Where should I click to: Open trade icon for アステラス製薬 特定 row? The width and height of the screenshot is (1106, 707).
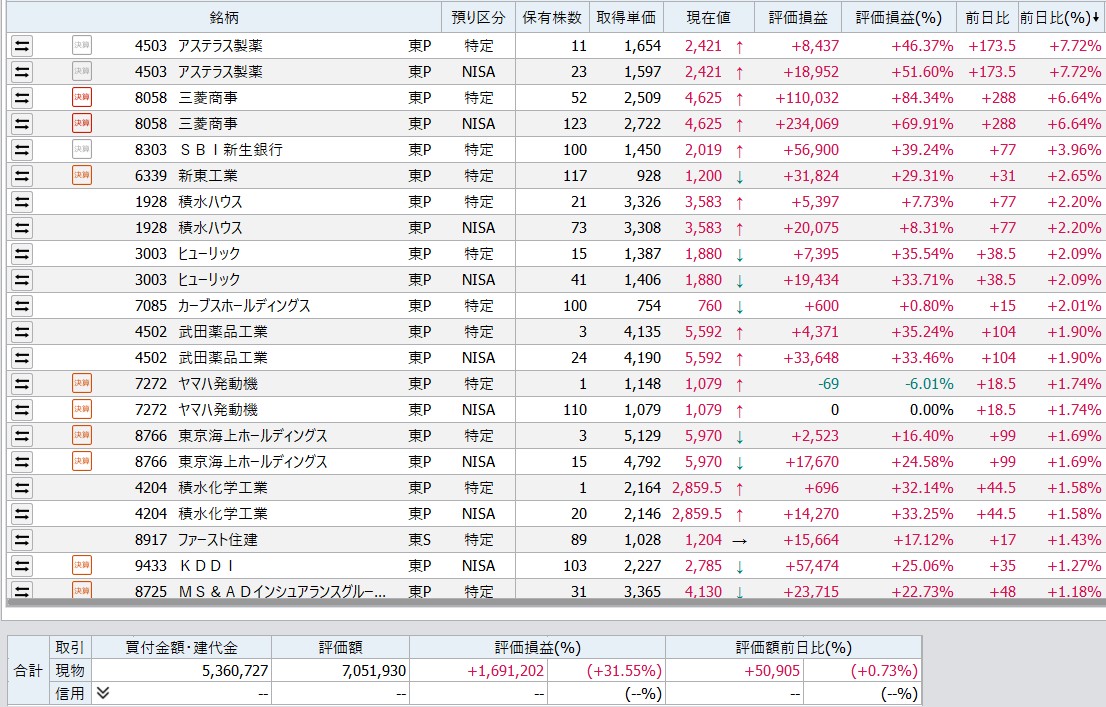point(22,46)
